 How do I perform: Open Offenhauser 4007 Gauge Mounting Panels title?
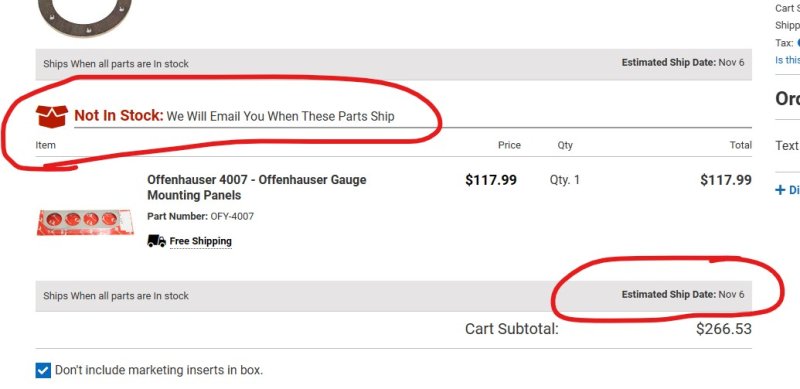click(x=257, y=187)
